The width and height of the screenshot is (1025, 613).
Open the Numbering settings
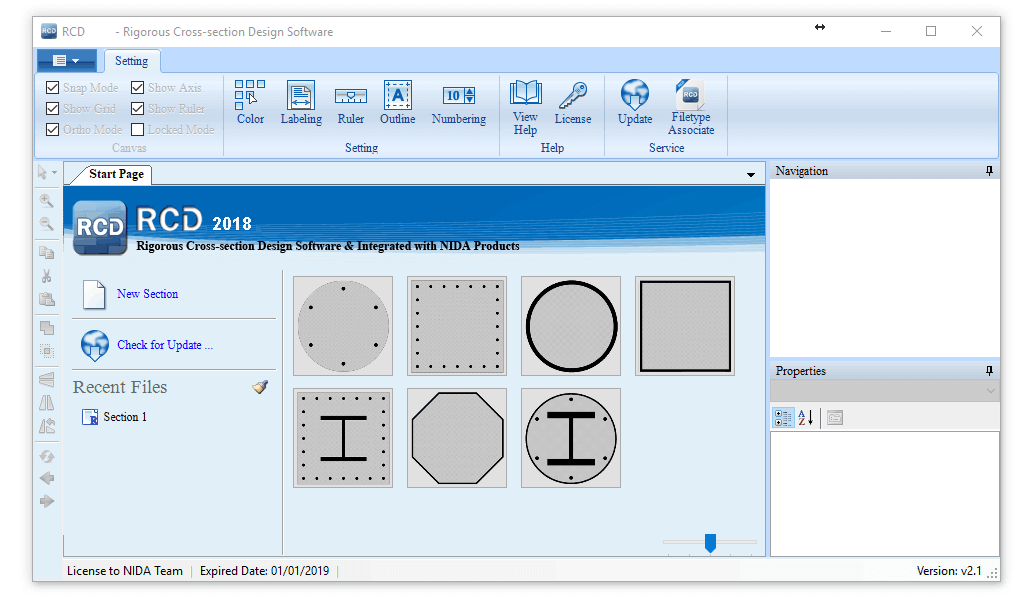coord(458,103)
